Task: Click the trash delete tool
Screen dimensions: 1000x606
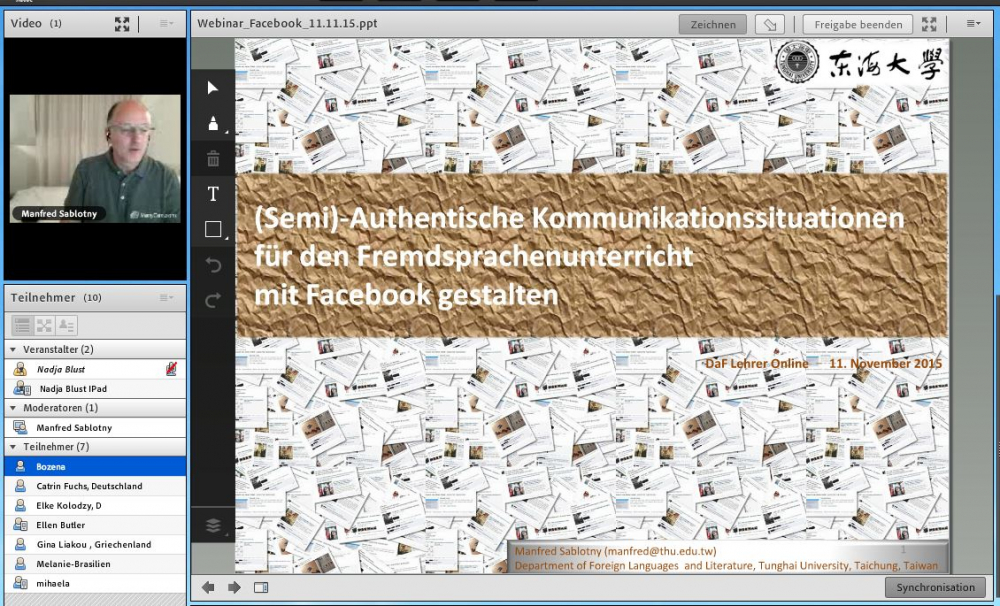Action: [x=213, y=158]
